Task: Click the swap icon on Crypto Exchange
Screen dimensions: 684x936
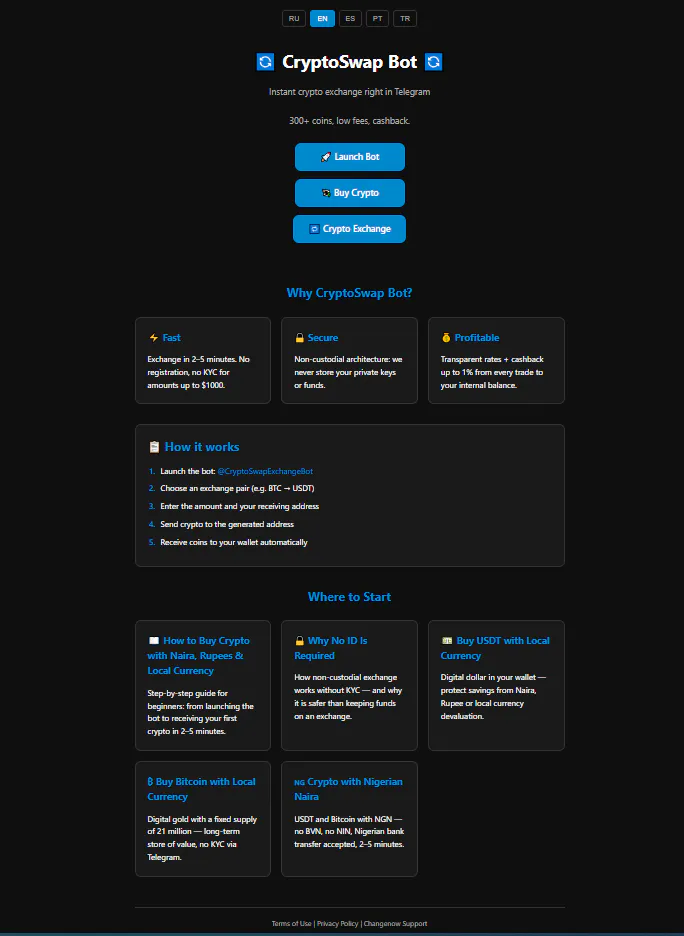Action: click(314, 229)
